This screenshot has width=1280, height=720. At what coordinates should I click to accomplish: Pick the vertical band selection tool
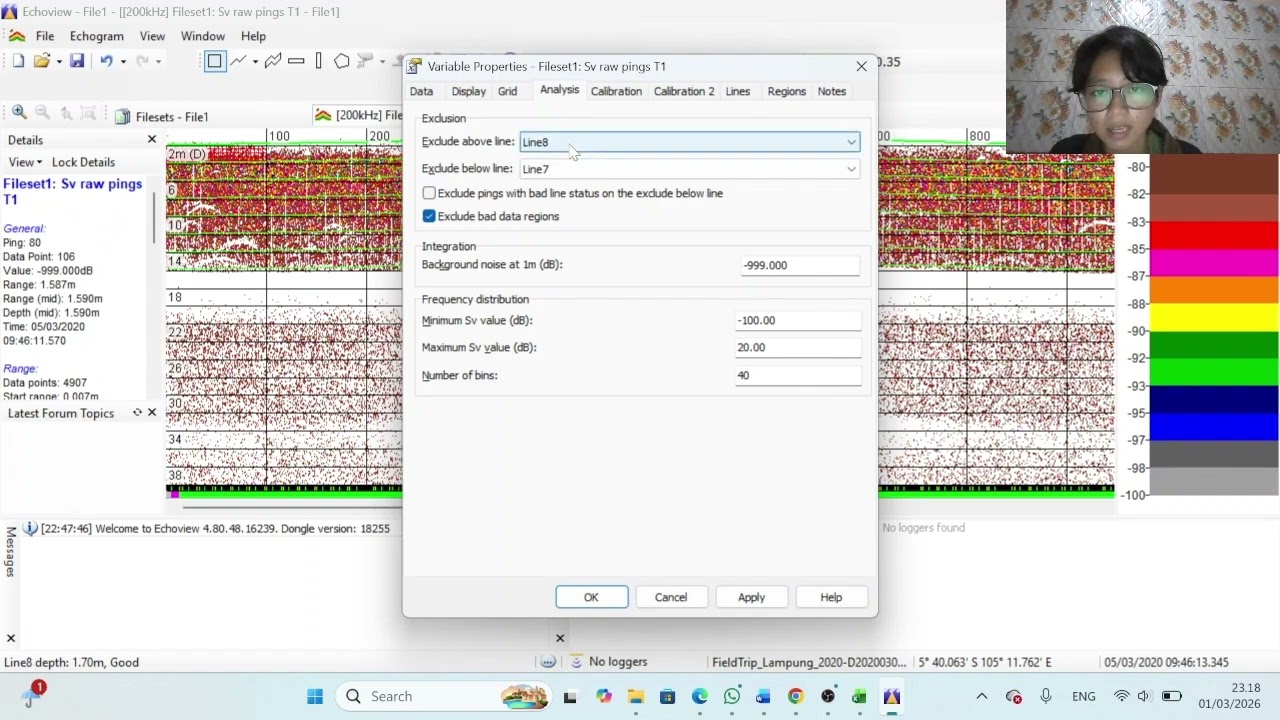coord(319,61)
